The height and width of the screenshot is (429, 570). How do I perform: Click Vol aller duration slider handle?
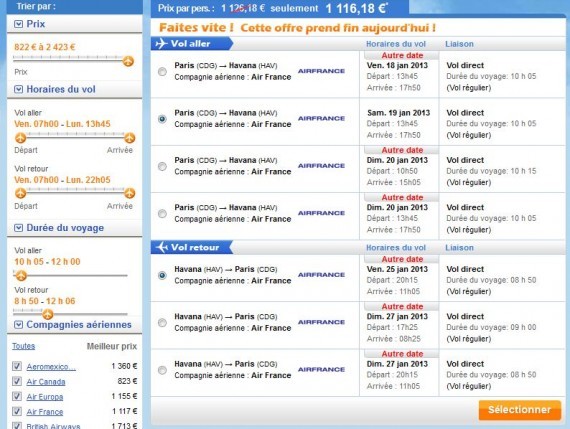click(x=21, y=276)
